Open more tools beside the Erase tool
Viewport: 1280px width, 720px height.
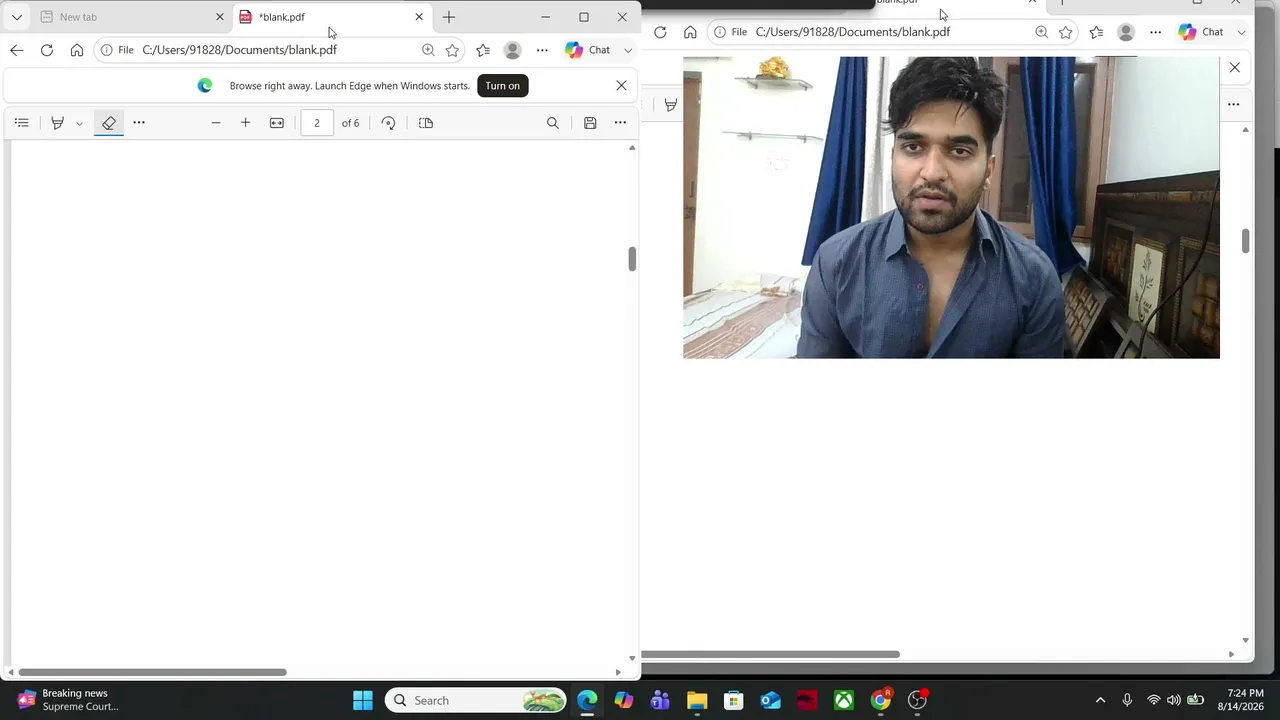(x=139, y=123)
